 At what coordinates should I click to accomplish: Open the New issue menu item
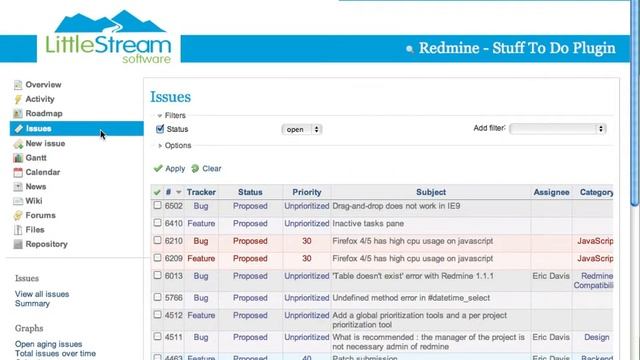pos(45,144)
